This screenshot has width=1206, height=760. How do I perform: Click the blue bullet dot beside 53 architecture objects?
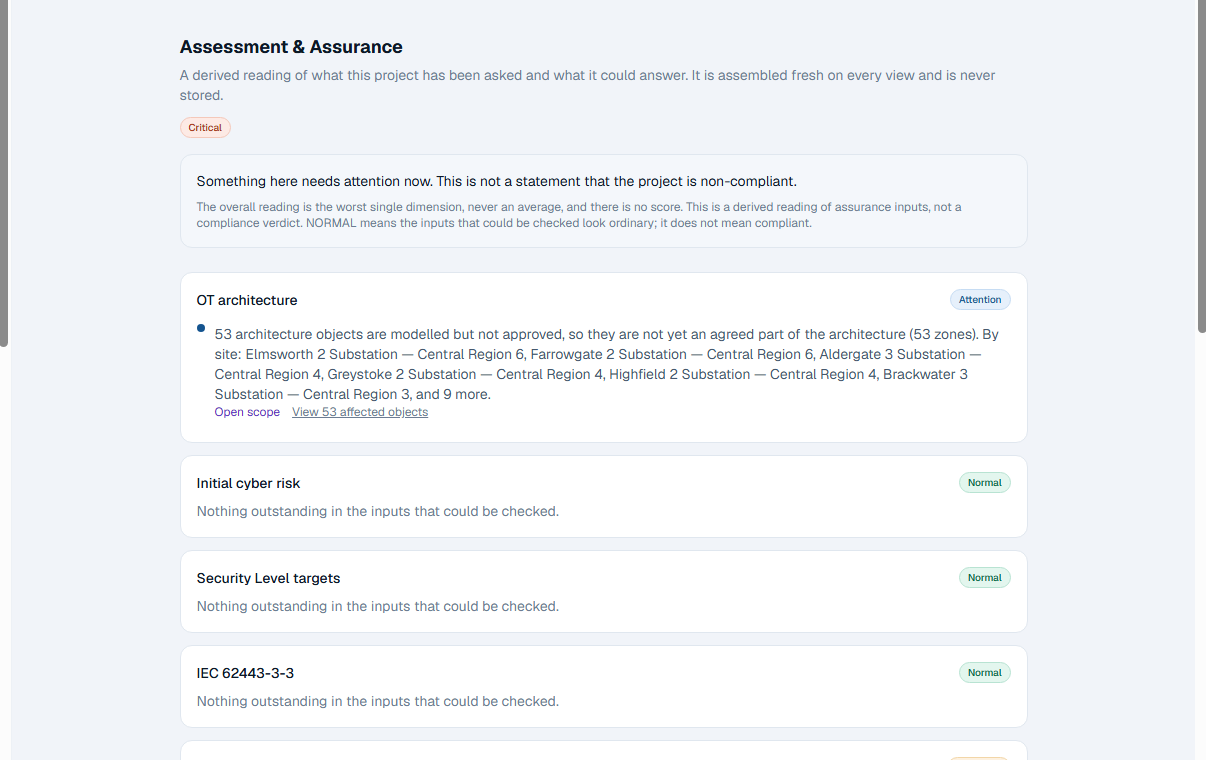(x=201, y=328)
